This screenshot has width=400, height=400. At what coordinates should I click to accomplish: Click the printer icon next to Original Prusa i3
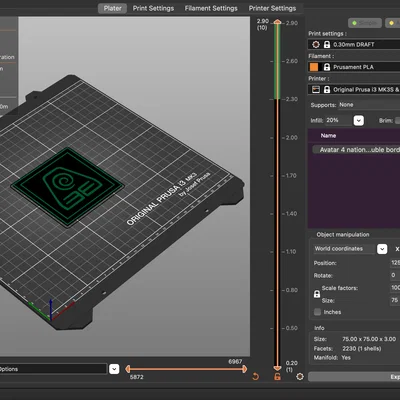click(x=316, y=89)
